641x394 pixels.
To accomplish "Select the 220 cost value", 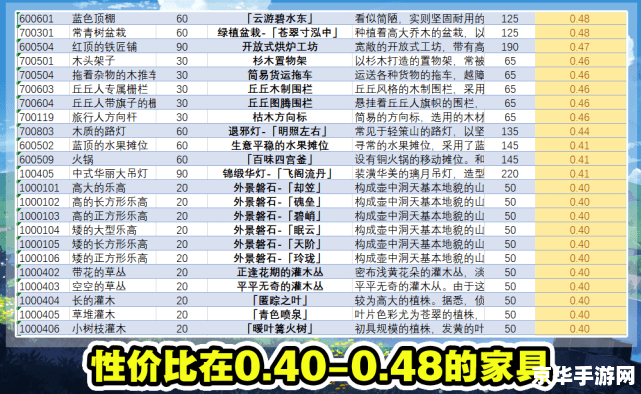I will [510, 174].
